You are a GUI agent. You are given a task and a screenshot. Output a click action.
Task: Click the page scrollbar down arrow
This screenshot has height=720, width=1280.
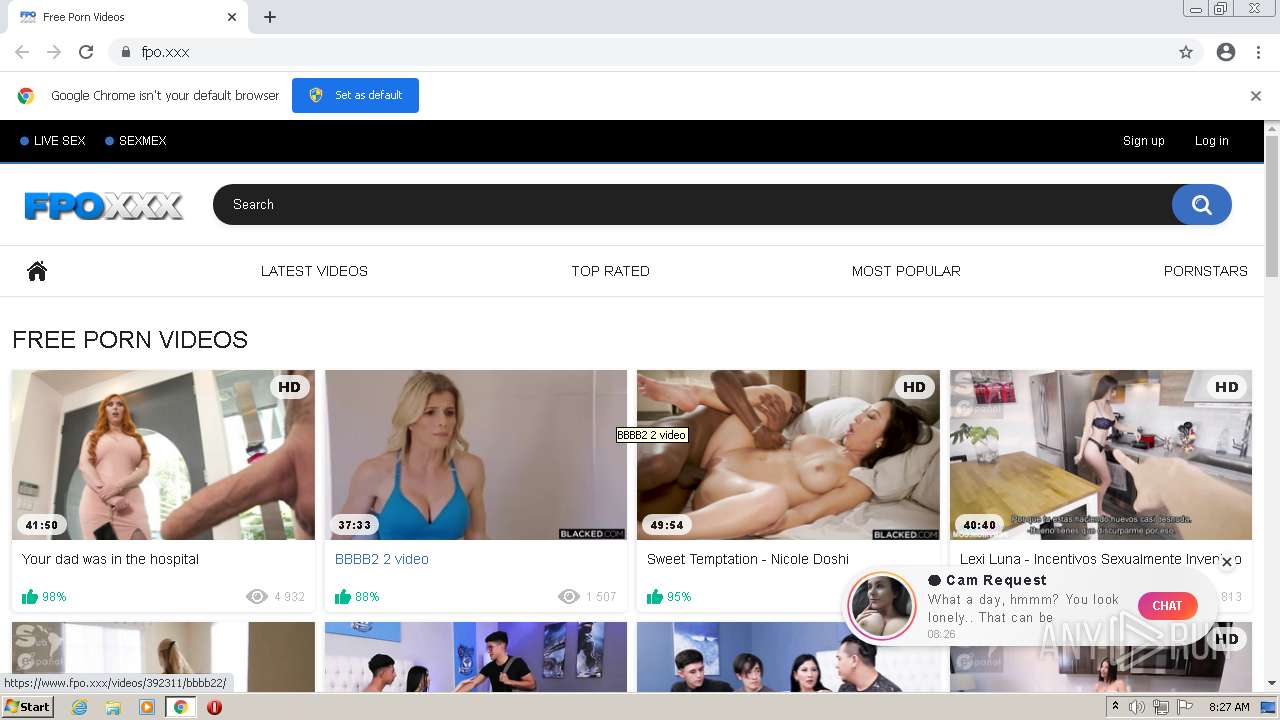tap(1272, 684)
